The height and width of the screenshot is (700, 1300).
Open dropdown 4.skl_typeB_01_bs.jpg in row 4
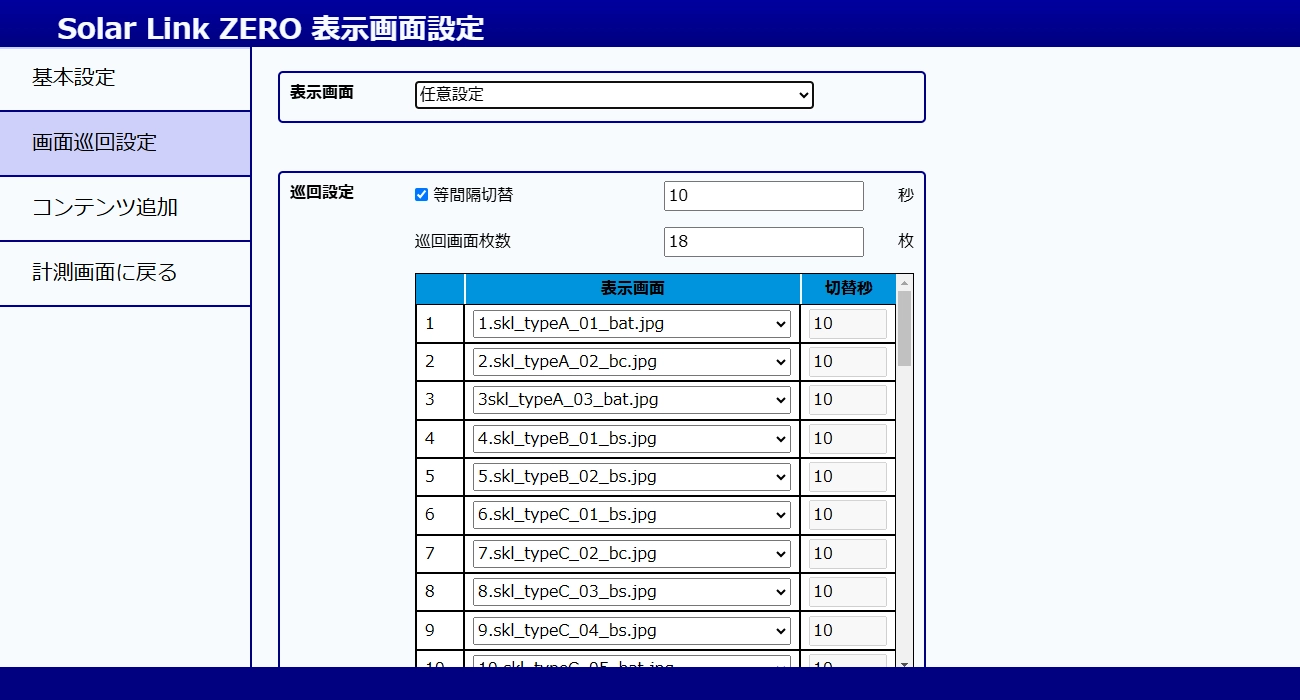click(632, 439)
